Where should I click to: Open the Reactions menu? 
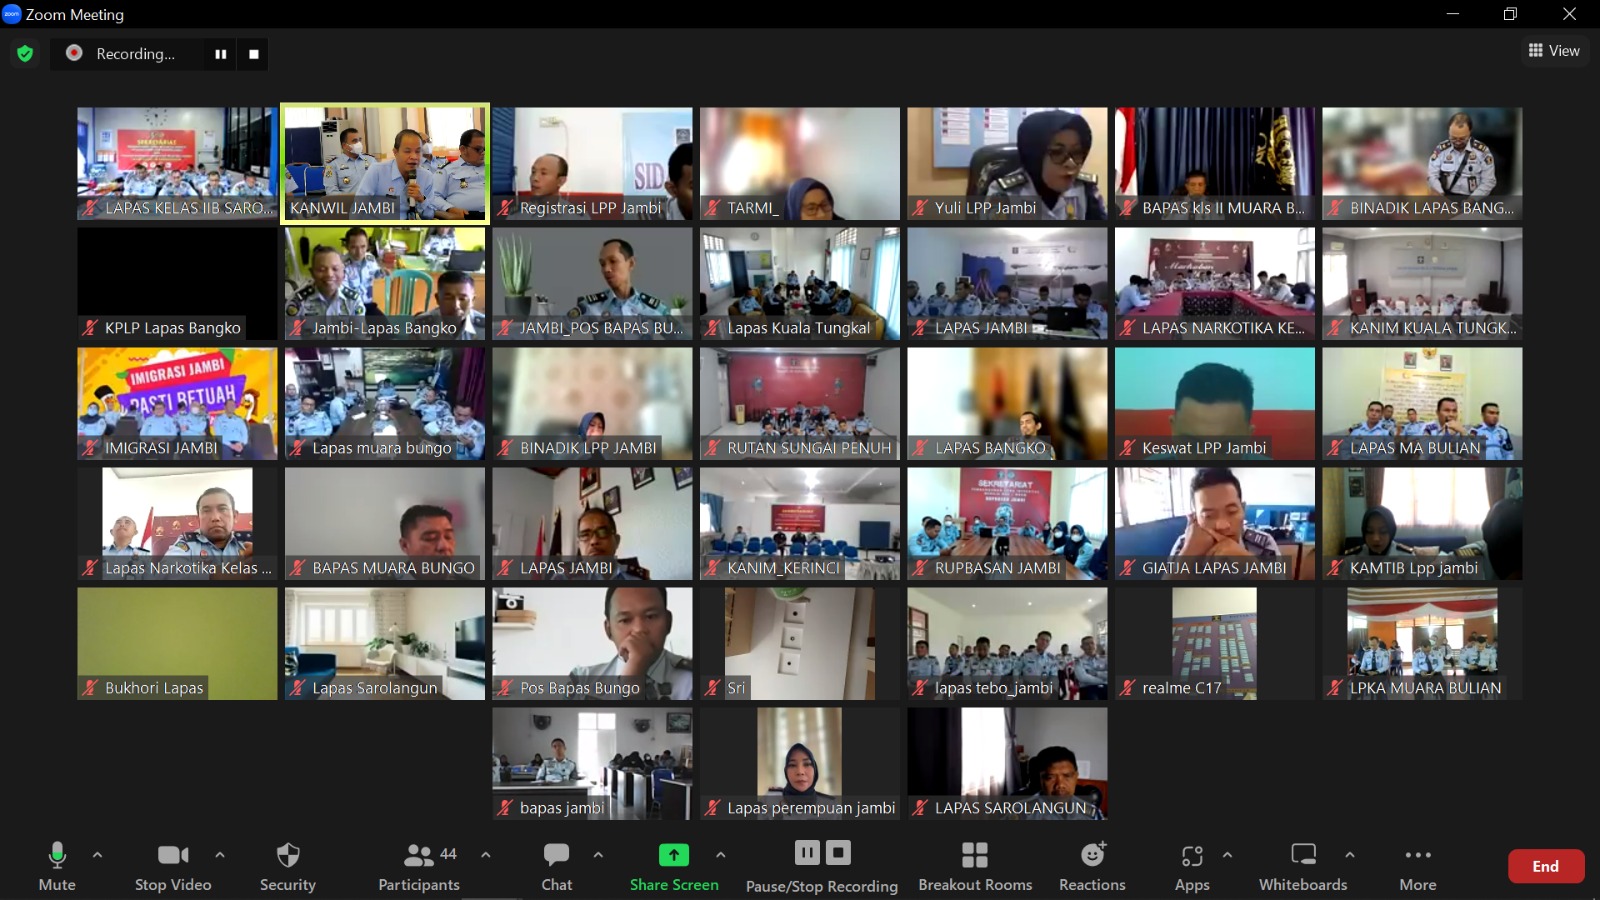tap(1092, 867)
